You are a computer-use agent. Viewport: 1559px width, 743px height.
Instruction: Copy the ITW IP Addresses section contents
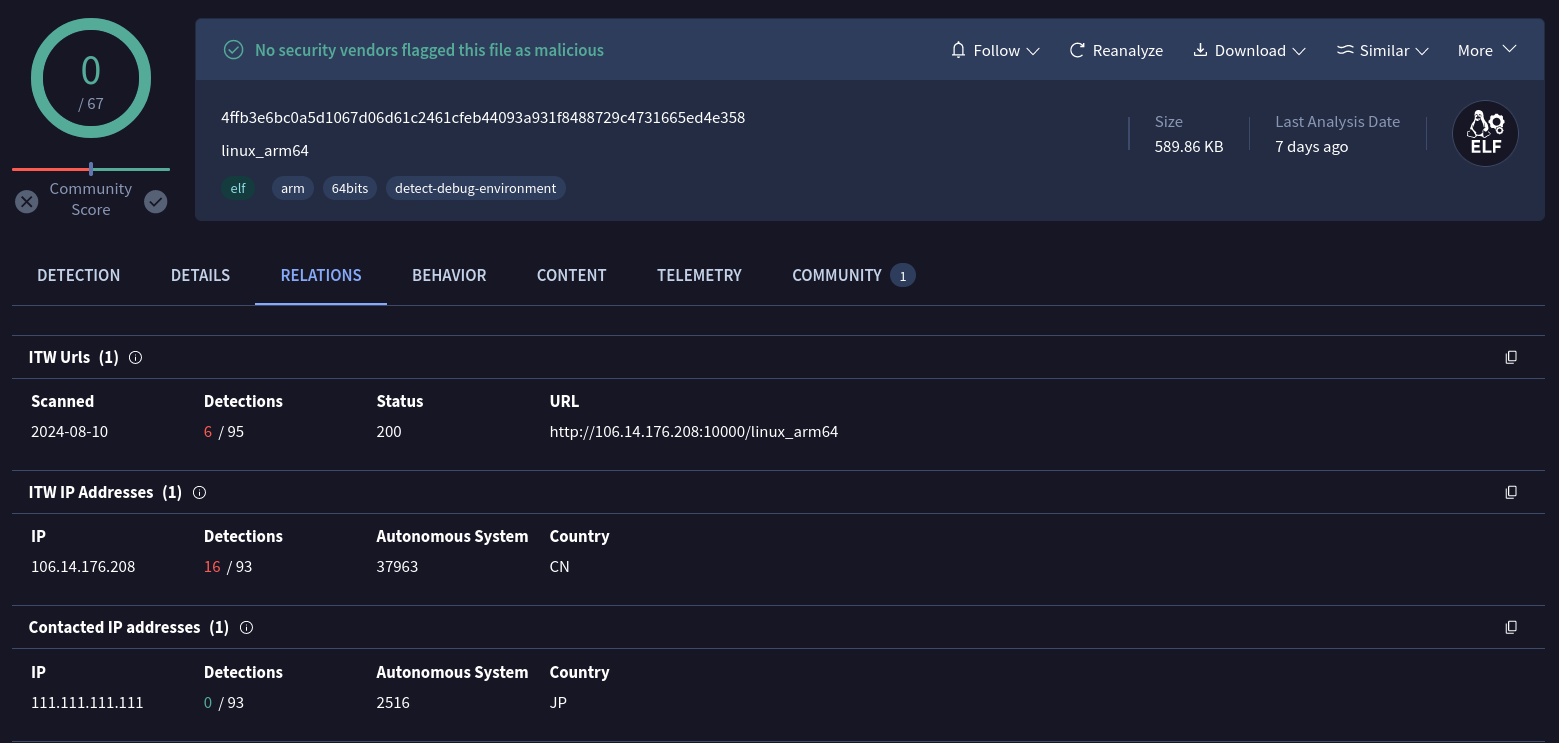tap(1511, 492)
